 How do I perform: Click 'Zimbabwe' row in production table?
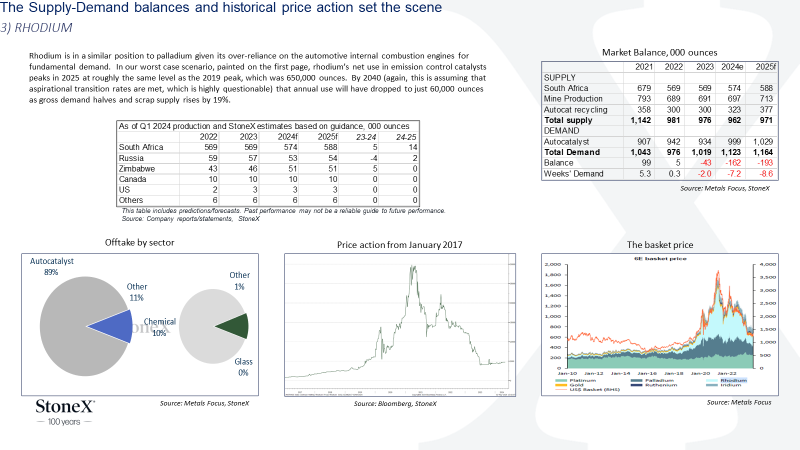268,169
